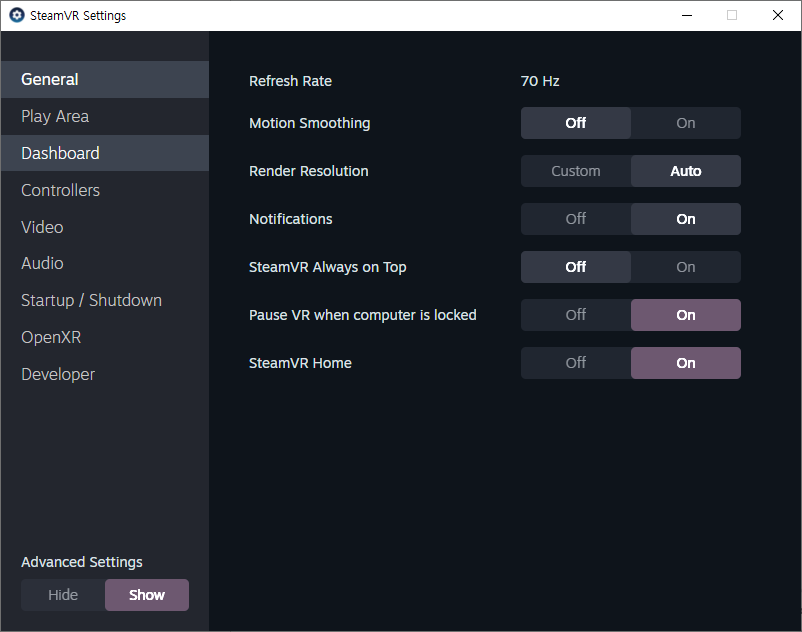Turn Motion Smoothing on

(x=685, y=123)
